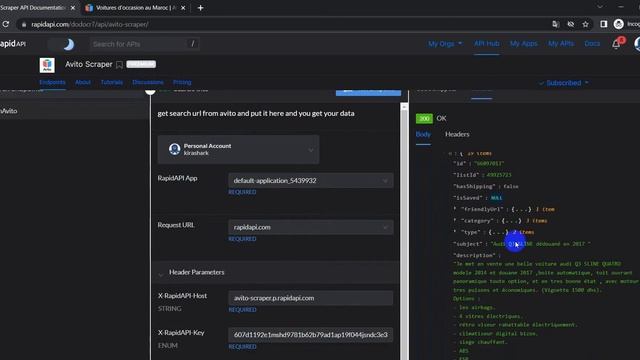Click the "isSaved" JSON key
This screenshot has height=360, width=640.
(x=468, y=198)
